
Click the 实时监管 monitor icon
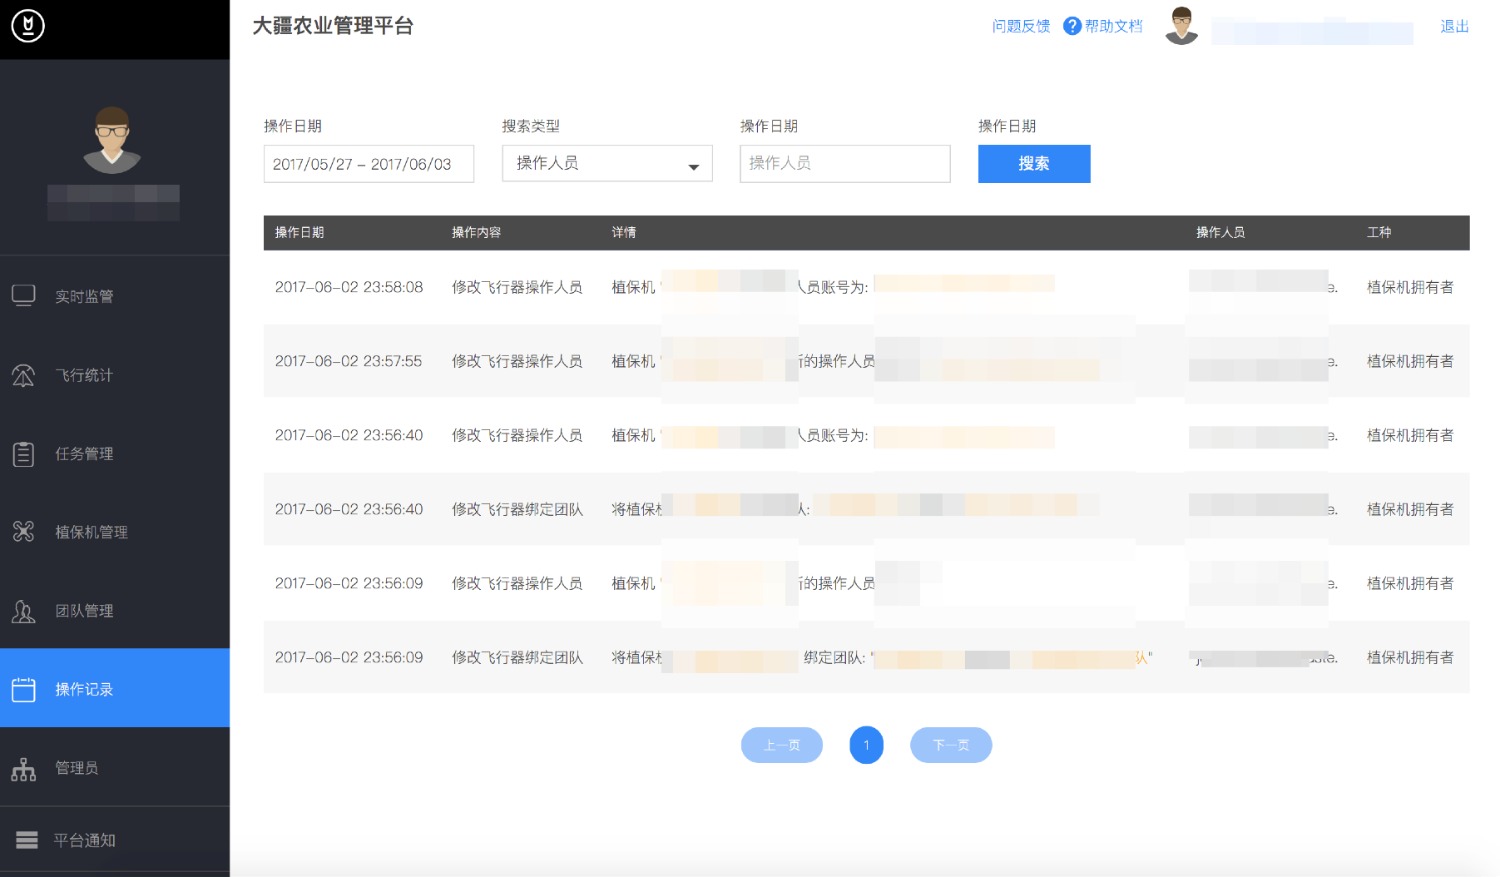point(24,296)
